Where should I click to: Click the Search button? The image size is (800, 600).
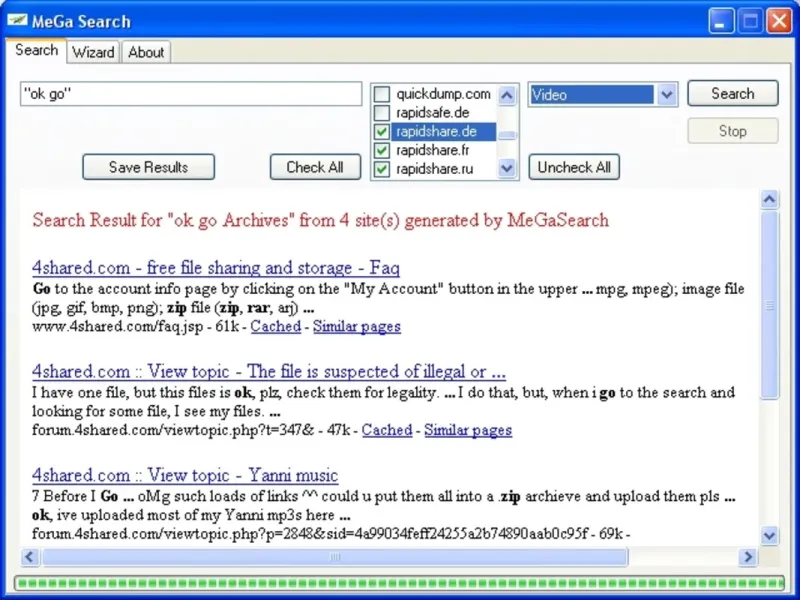[x=733, y=93]
